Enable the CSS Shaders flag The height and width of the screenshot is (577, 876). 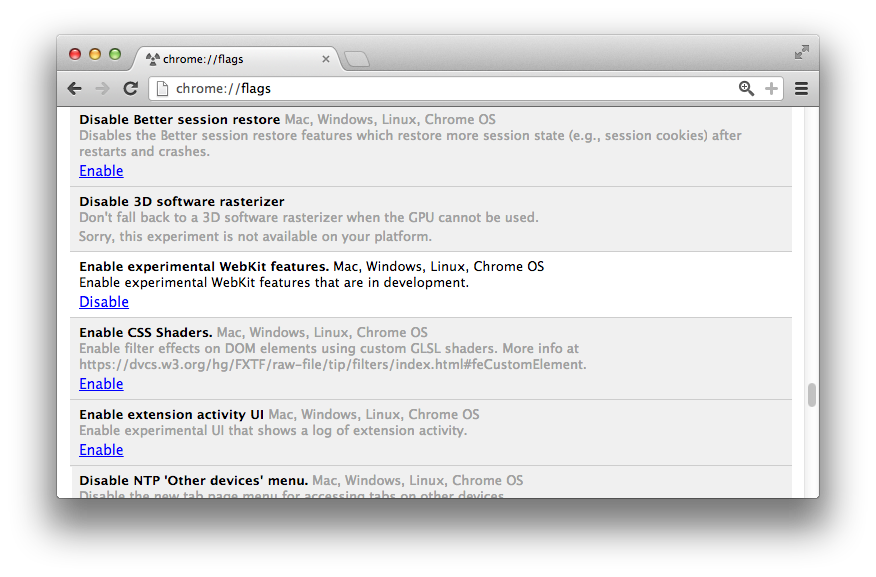pos(101,384)
